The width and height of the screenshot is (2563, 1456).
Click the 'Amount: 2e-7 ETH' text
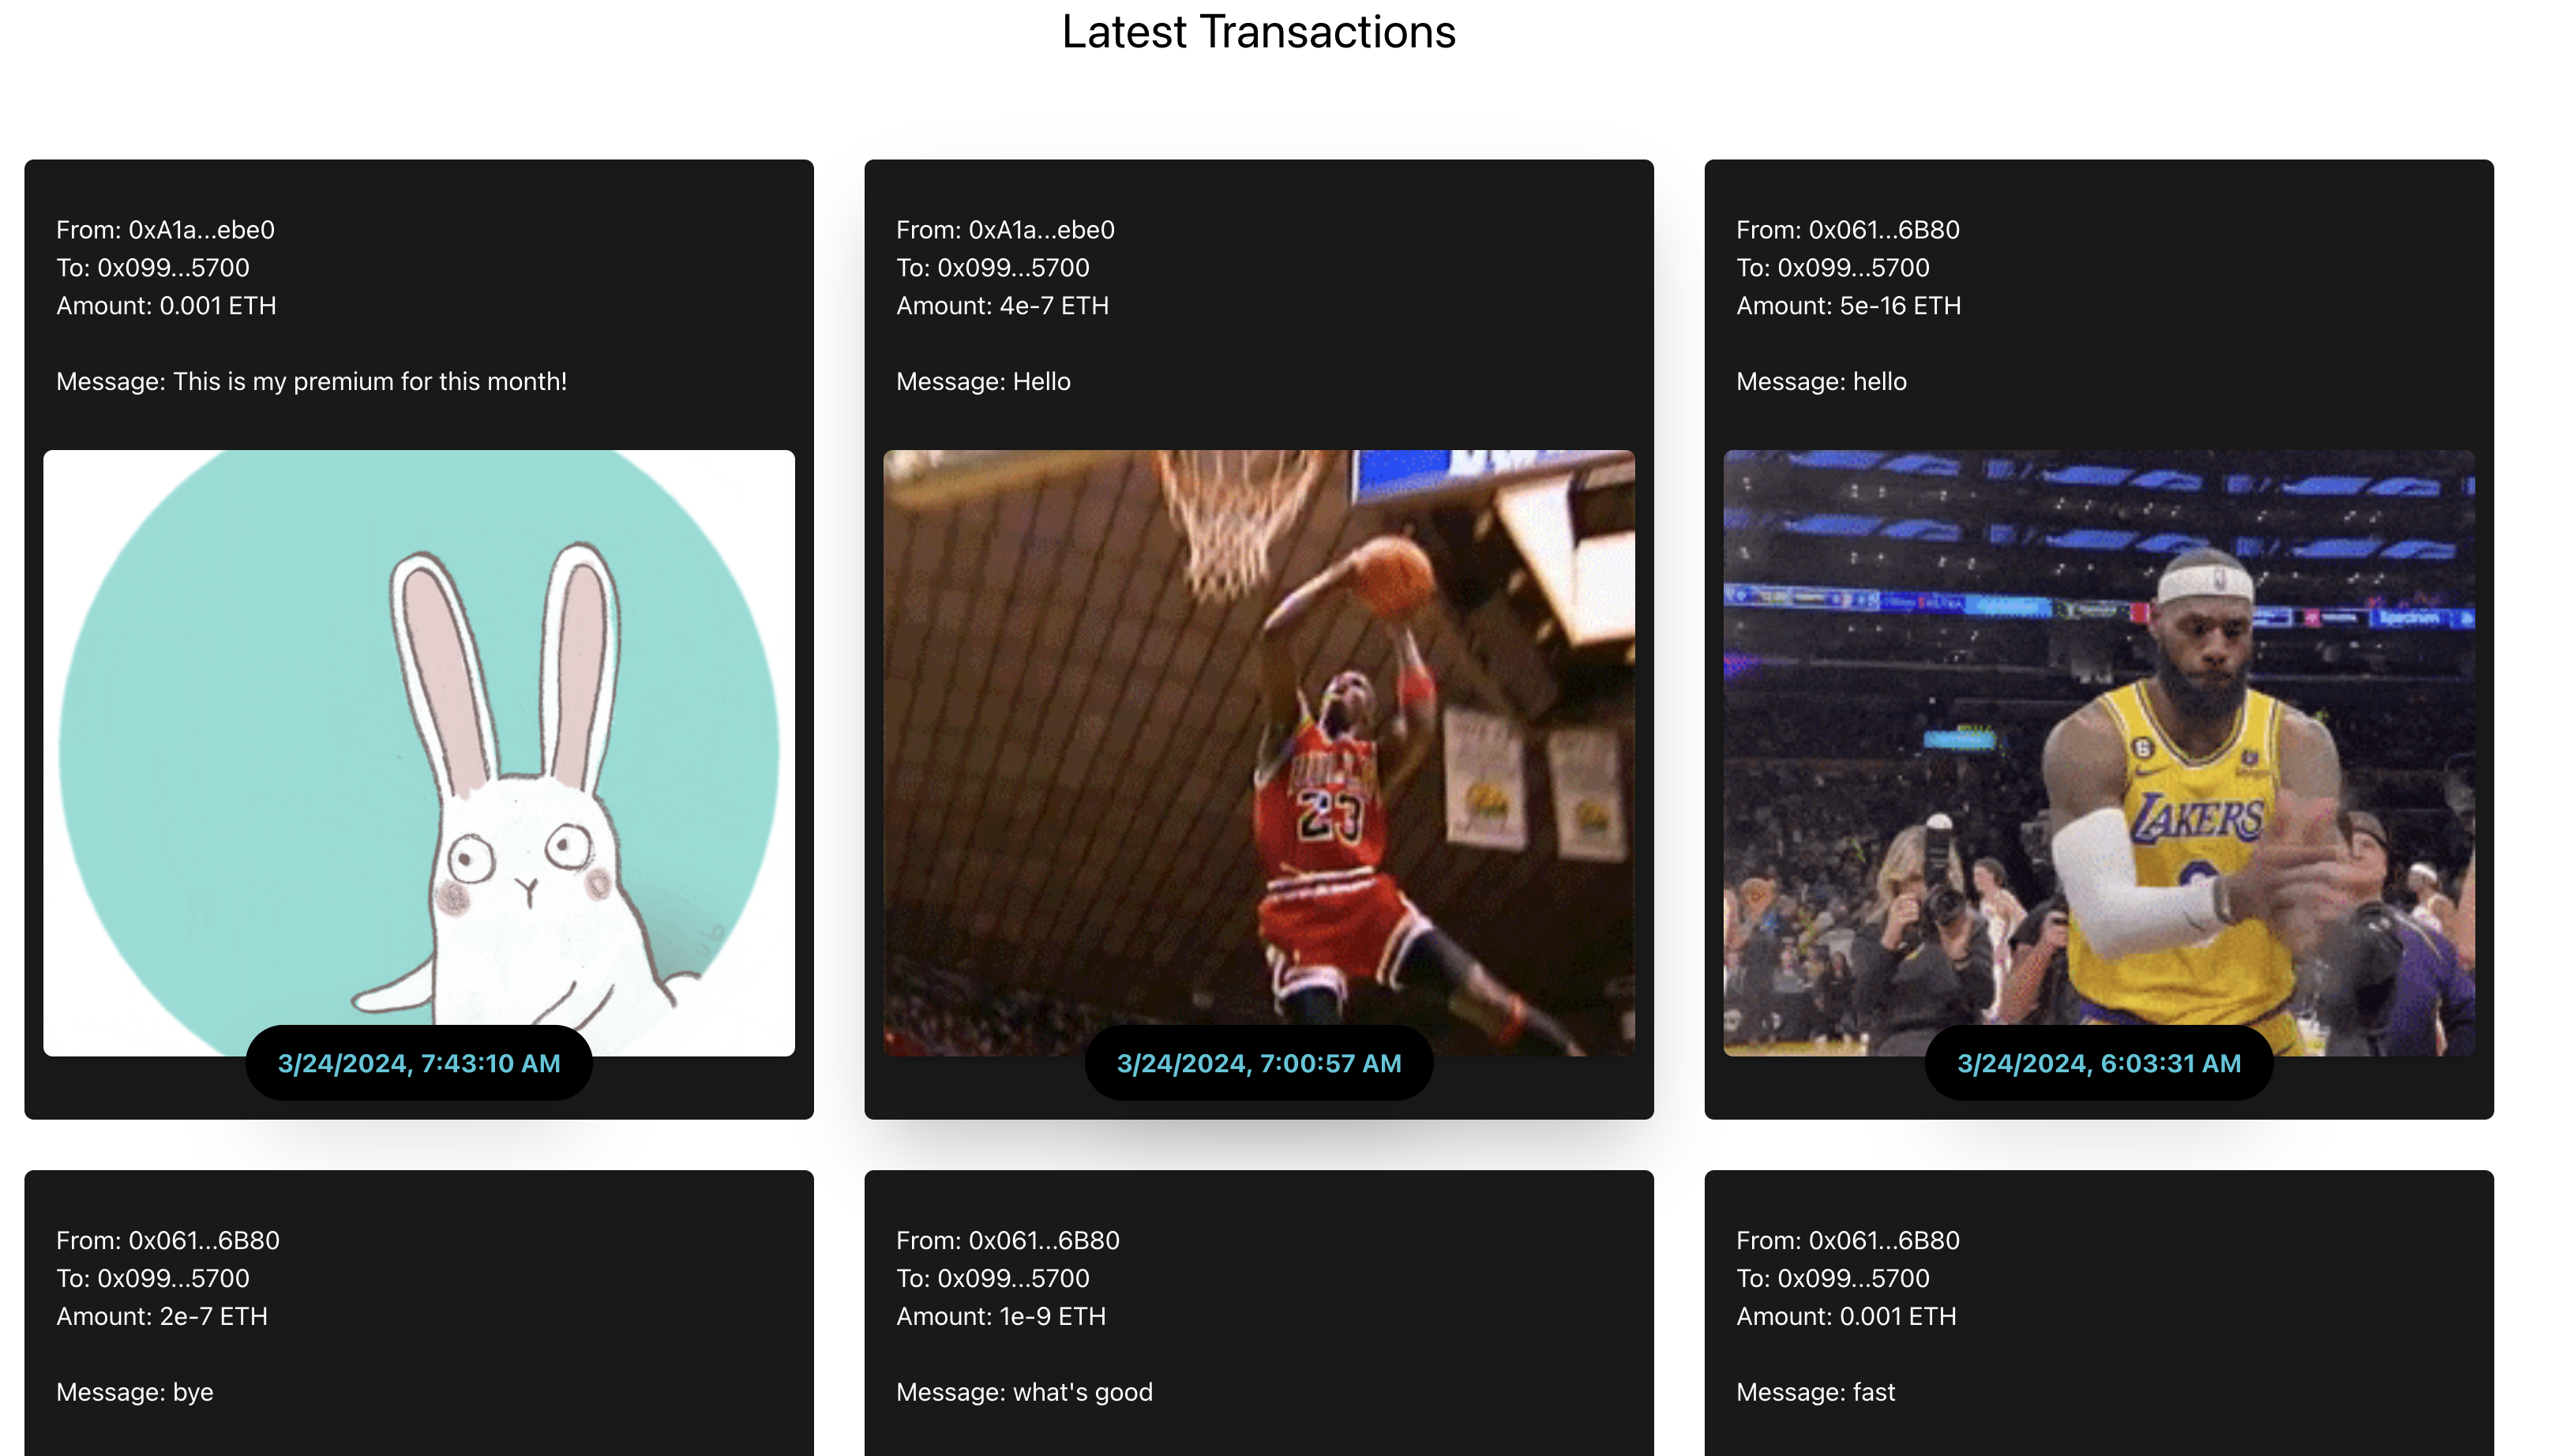tap(161, 1316)
